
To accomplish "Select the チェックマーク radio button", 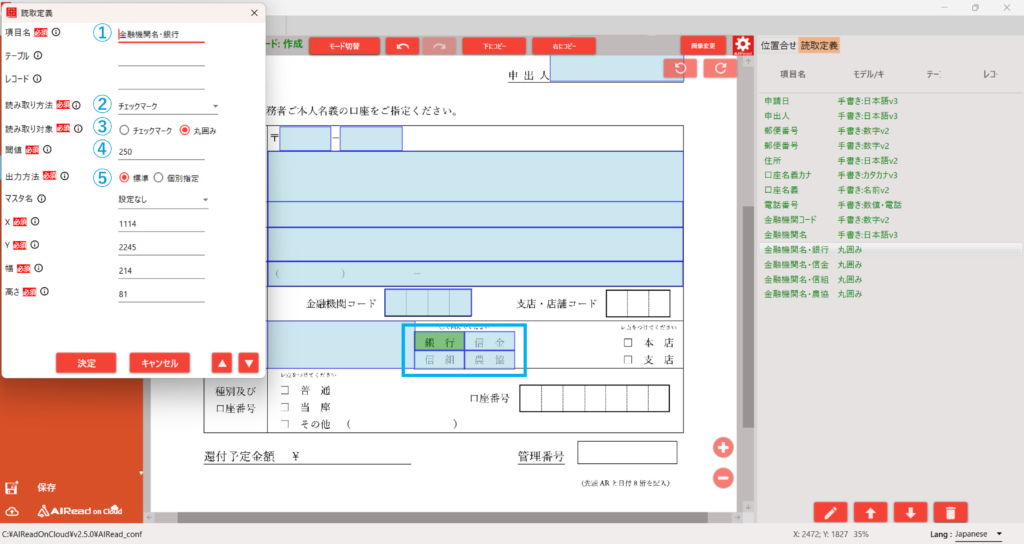I will 124,131.
